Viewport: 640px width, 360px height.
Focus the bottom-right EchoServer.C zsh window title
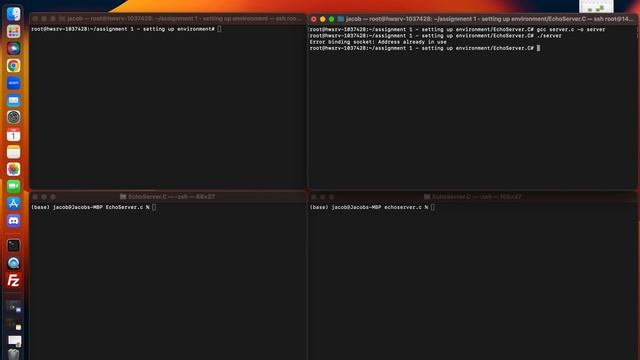pyautogui.click(x=472, y=197)
